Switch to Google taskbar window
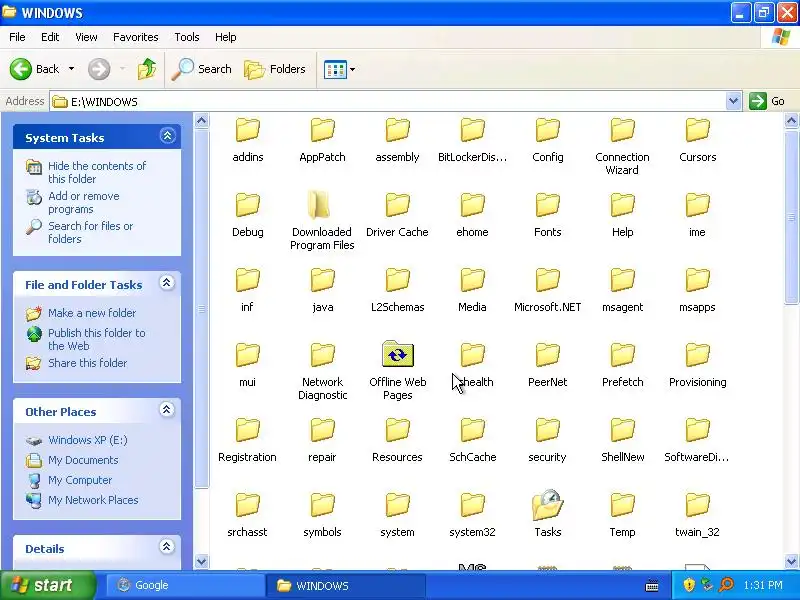Screen dimensions: 800x600 [x=186, y=585]
